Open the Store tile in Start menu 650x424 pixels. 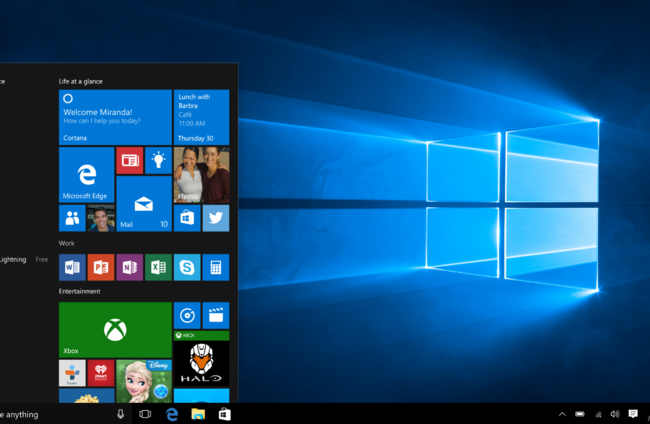pos(187,218)
